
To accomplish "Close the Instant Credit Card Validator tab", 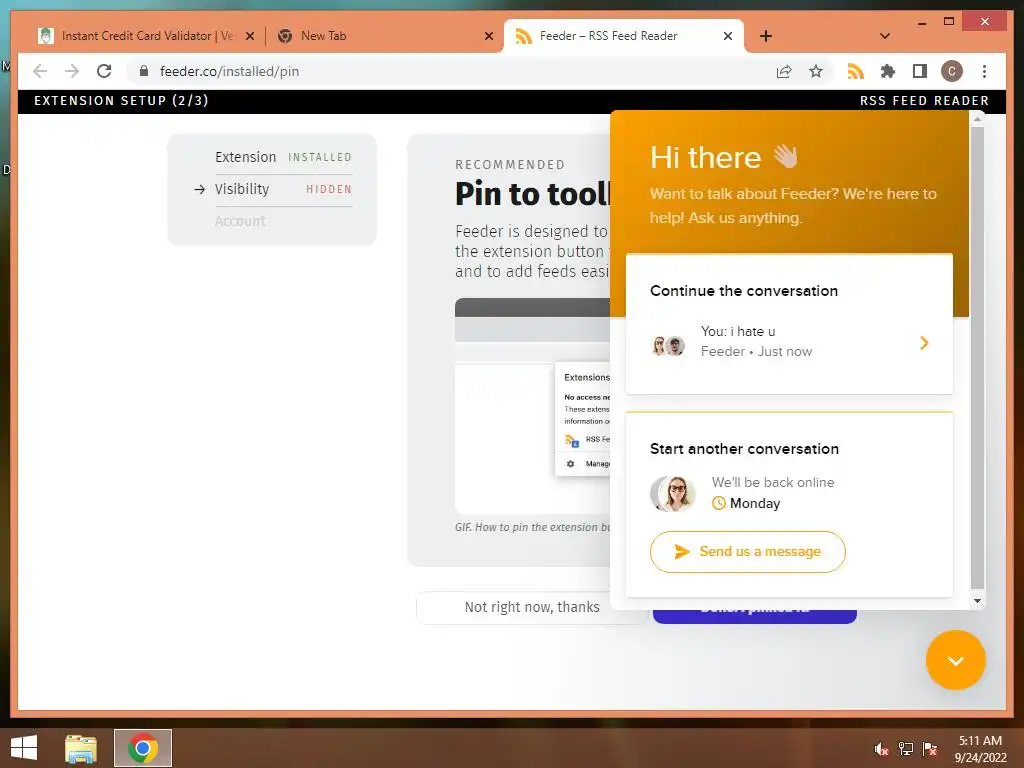I will (x=249, y=36).
